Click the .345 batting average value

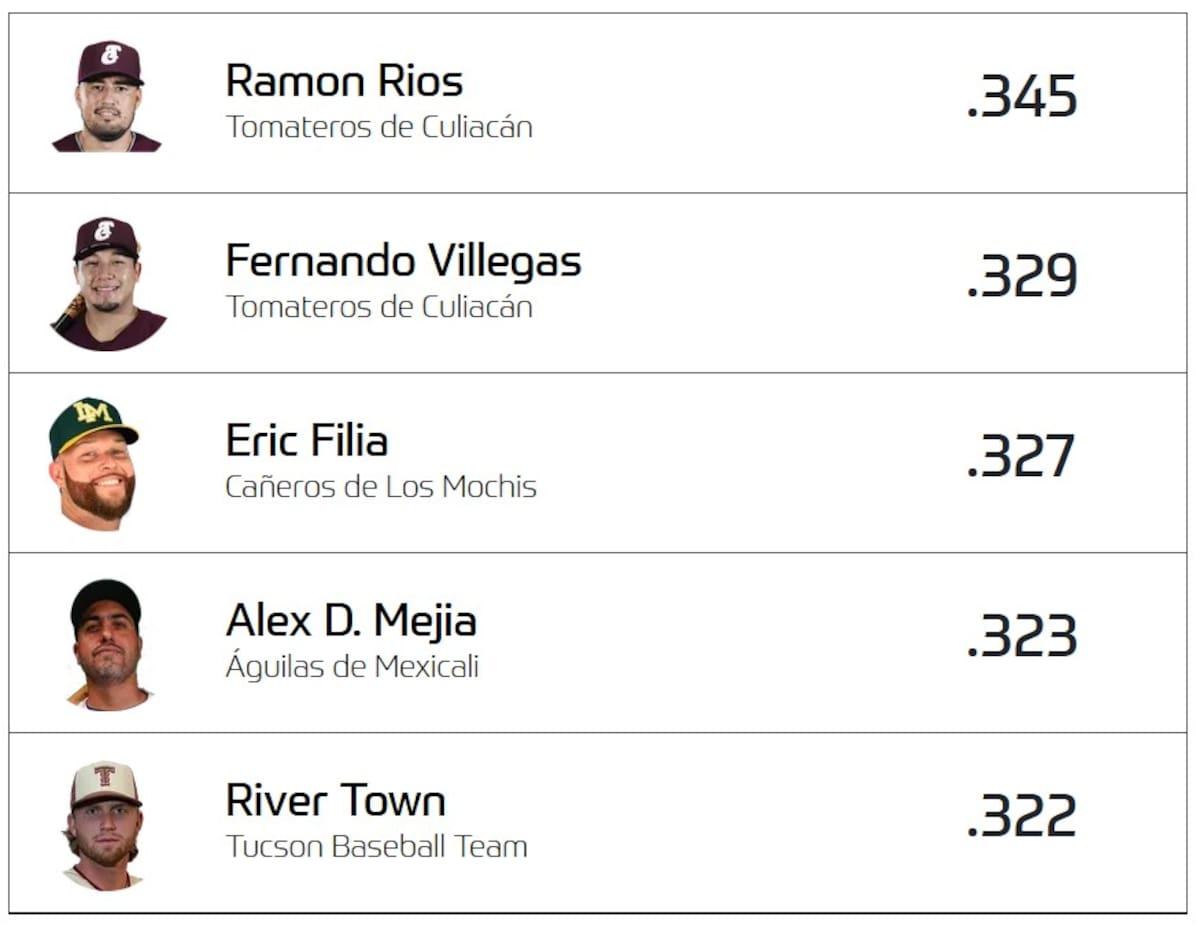[1021, 97]
